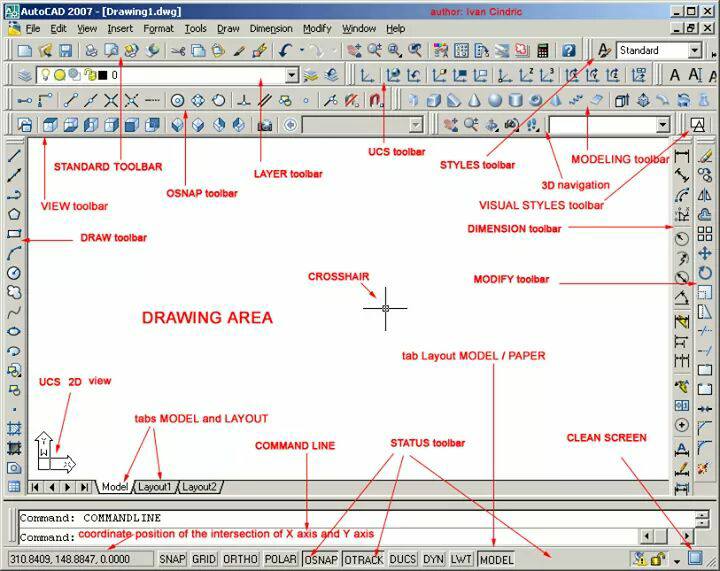Image resolution: width=720 pixels, height=571 pixels.
Task: Click the Undo arrow icon
Action: point(286,50)
